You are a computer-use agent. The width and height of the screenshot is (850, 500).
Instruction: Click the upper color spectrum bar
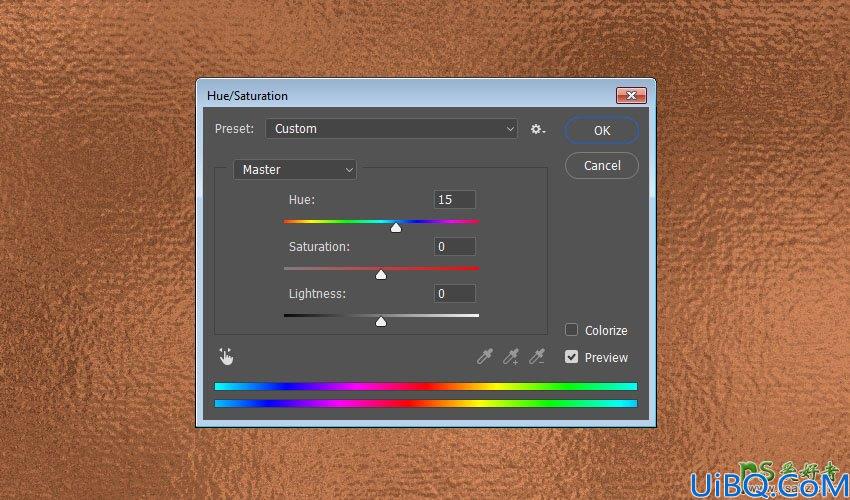coord(426,386)
